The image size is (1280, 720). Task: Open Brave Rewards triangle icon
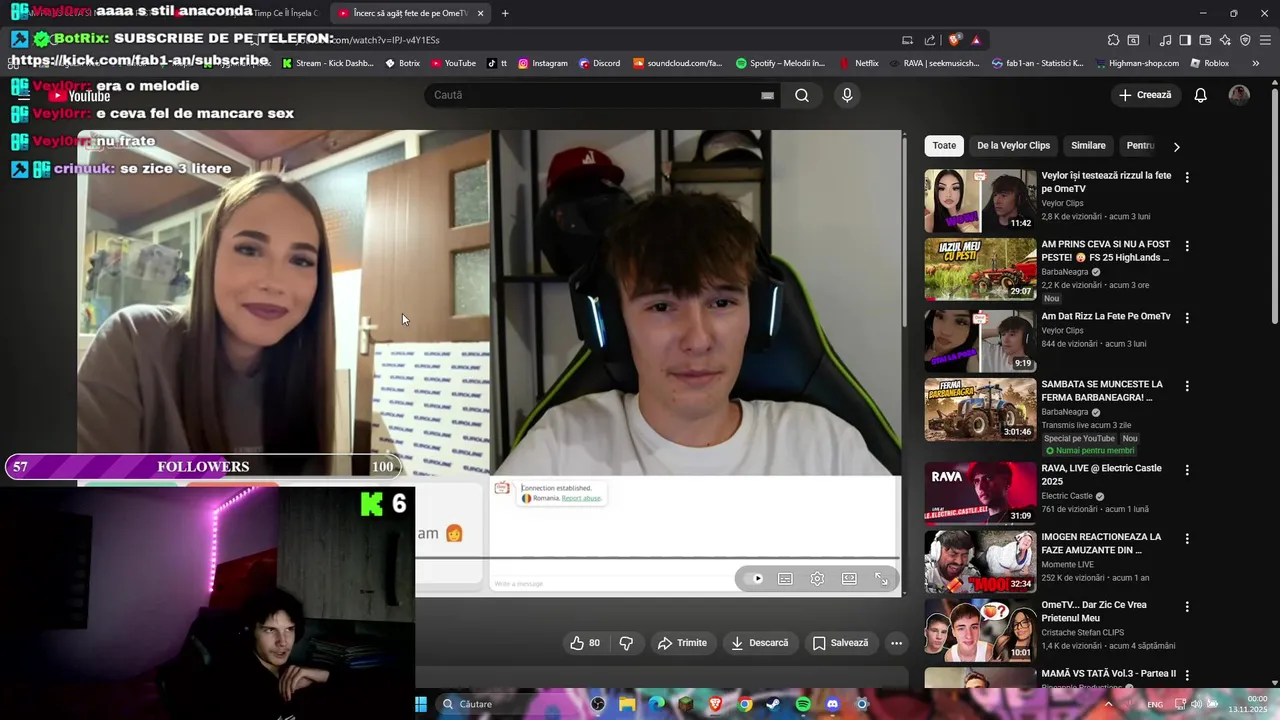click(976, 40)
